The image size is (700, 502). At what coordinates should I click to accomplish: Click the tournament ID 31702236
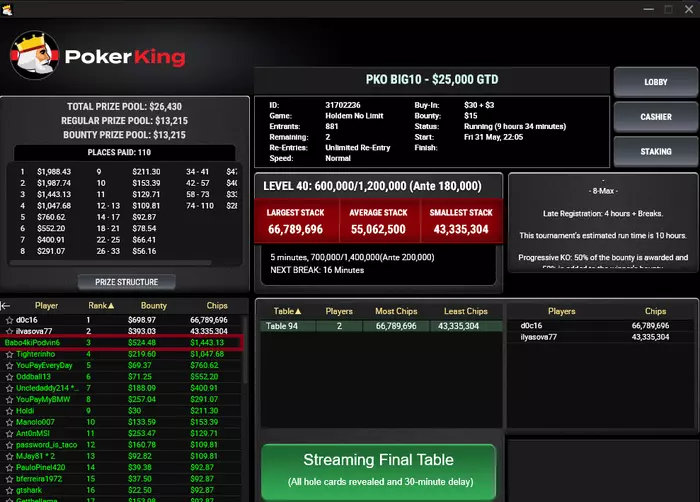pyautogui.click(x=342, y=105)
